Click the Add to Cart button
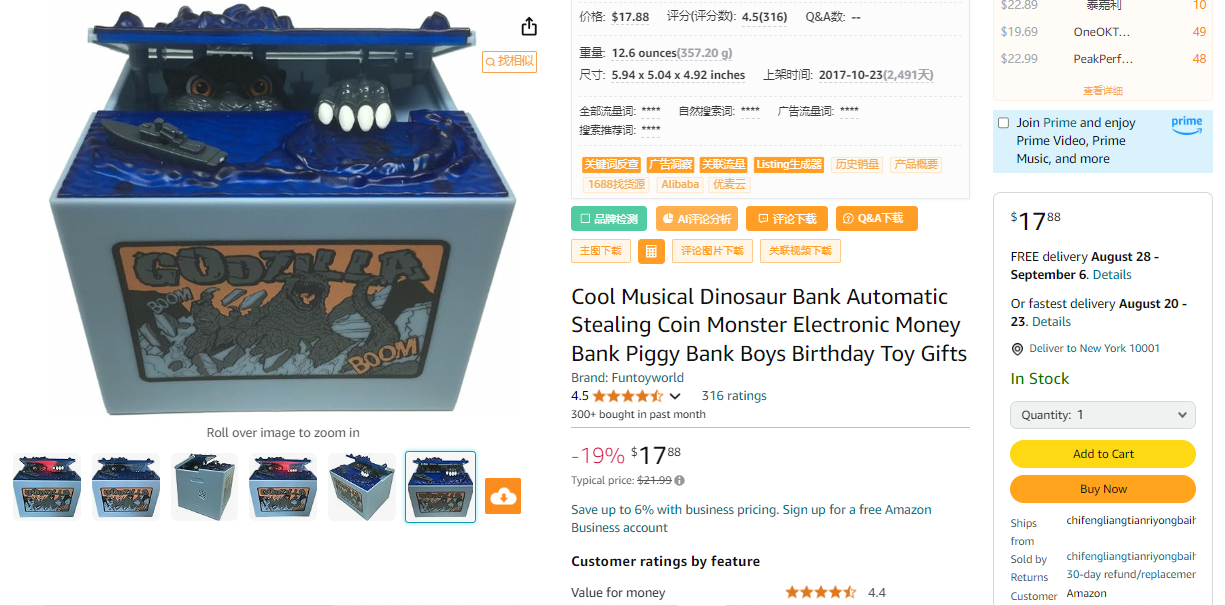This screenshot has height=606, width=1225. click(1103, 454)
